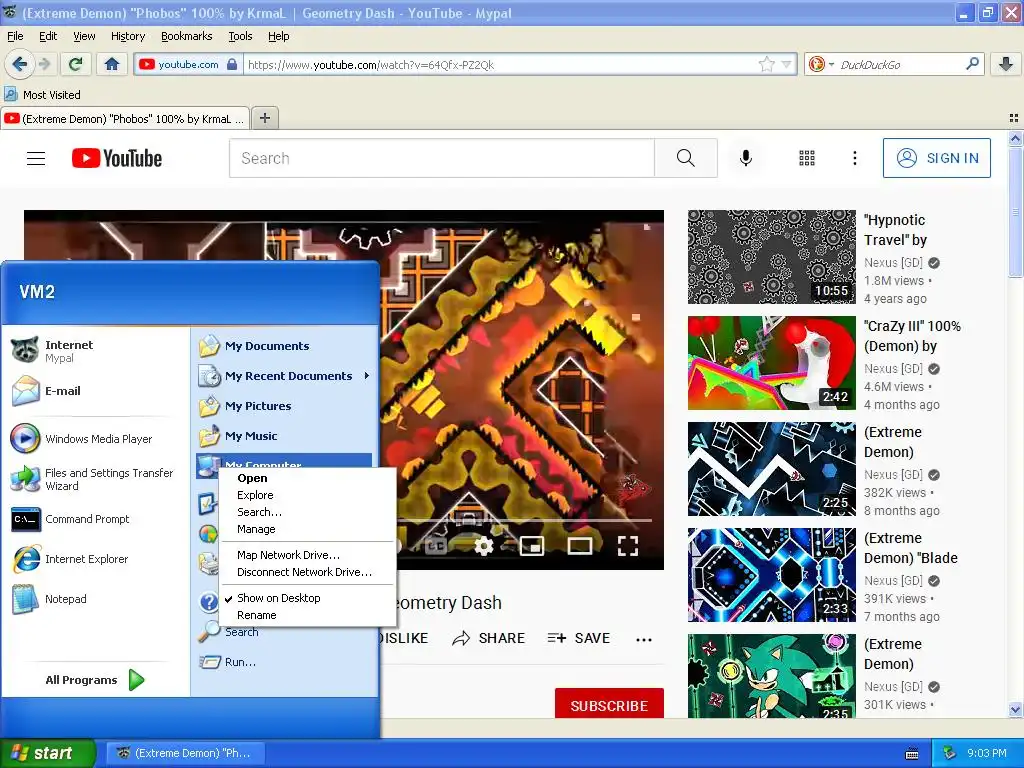This screenshot has width=1024, height=768.
Task: Switch video to theater mode
Action: click(x=579, y=545)
